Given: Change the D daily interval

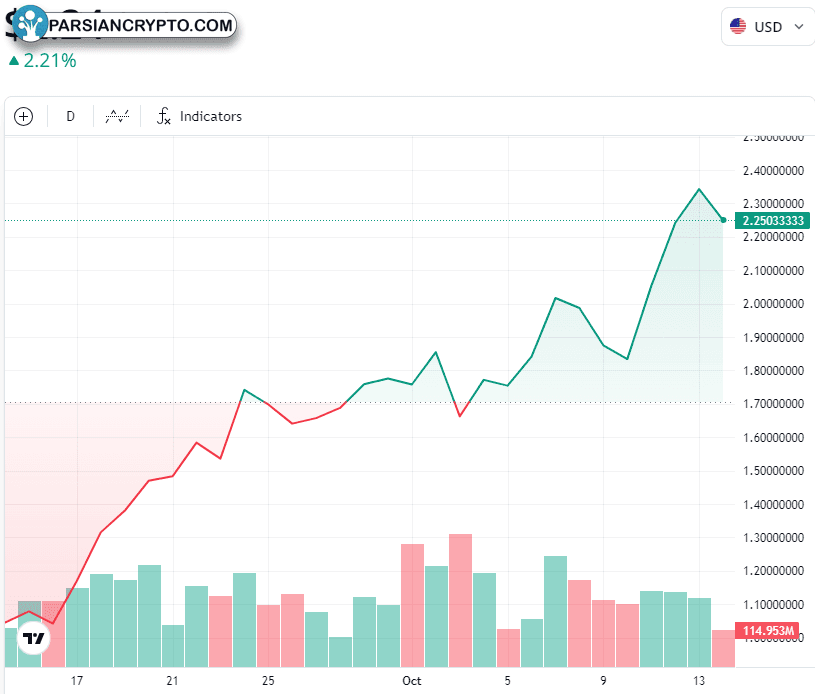Looking at the screenshot, I should click(x=70, y=116).
